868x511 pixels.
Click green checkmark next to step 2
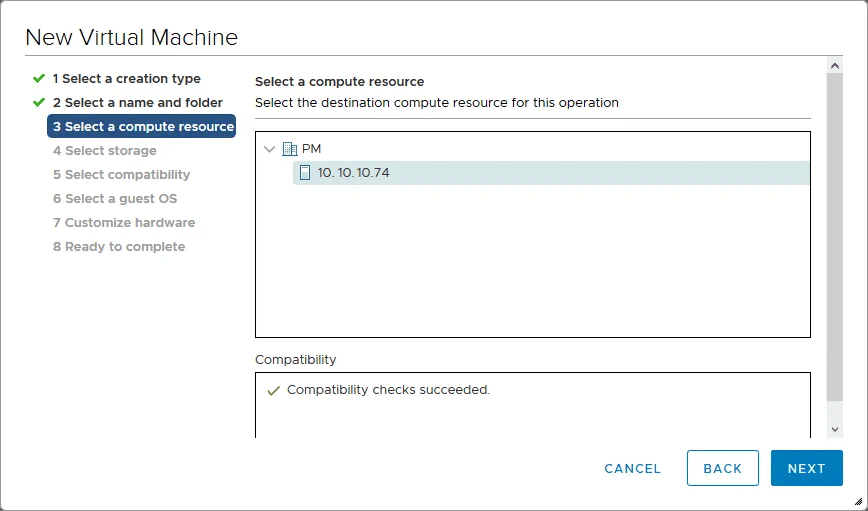[39, 102]
